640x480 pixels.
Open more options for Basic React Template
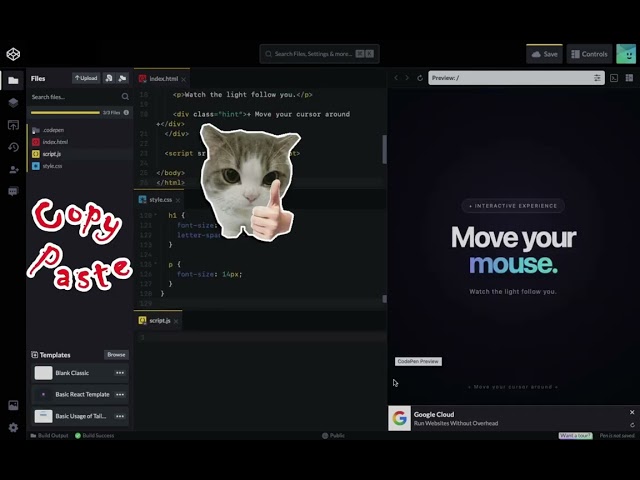pos(120,394)
